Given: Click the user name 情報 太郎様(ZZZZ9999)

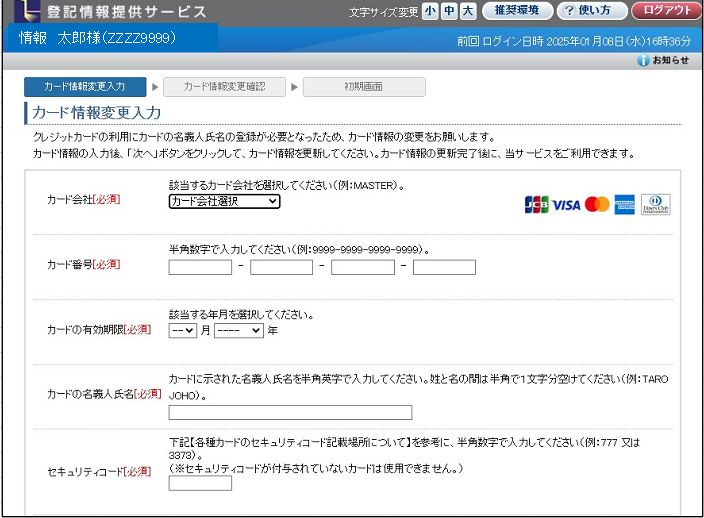Looking at the screenshot, I should click(97, 38).
